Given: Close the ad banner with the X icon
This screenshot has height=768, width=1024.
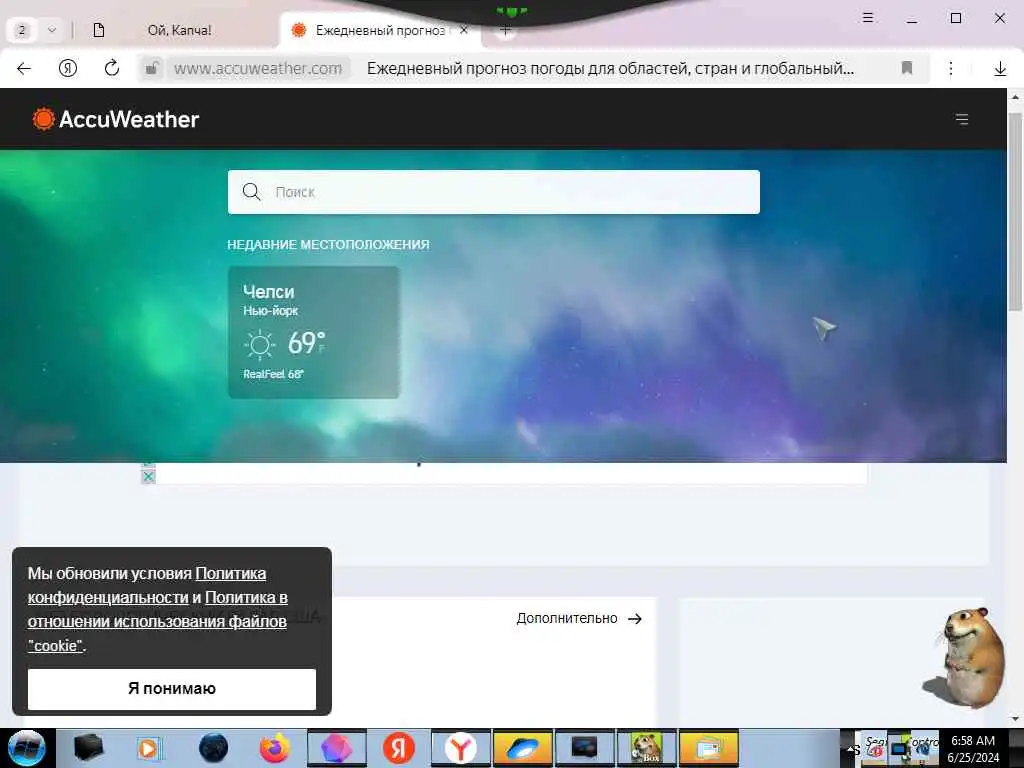Looking at the screenshot, I should click(148, 477).
